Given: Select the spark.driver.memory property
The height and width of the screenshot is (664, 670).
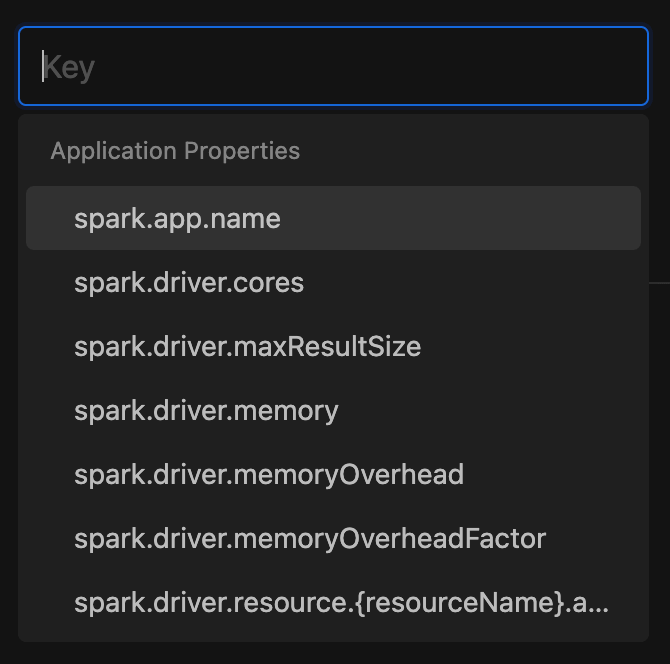Looking at the screenshot, I should tap(333, 410).
